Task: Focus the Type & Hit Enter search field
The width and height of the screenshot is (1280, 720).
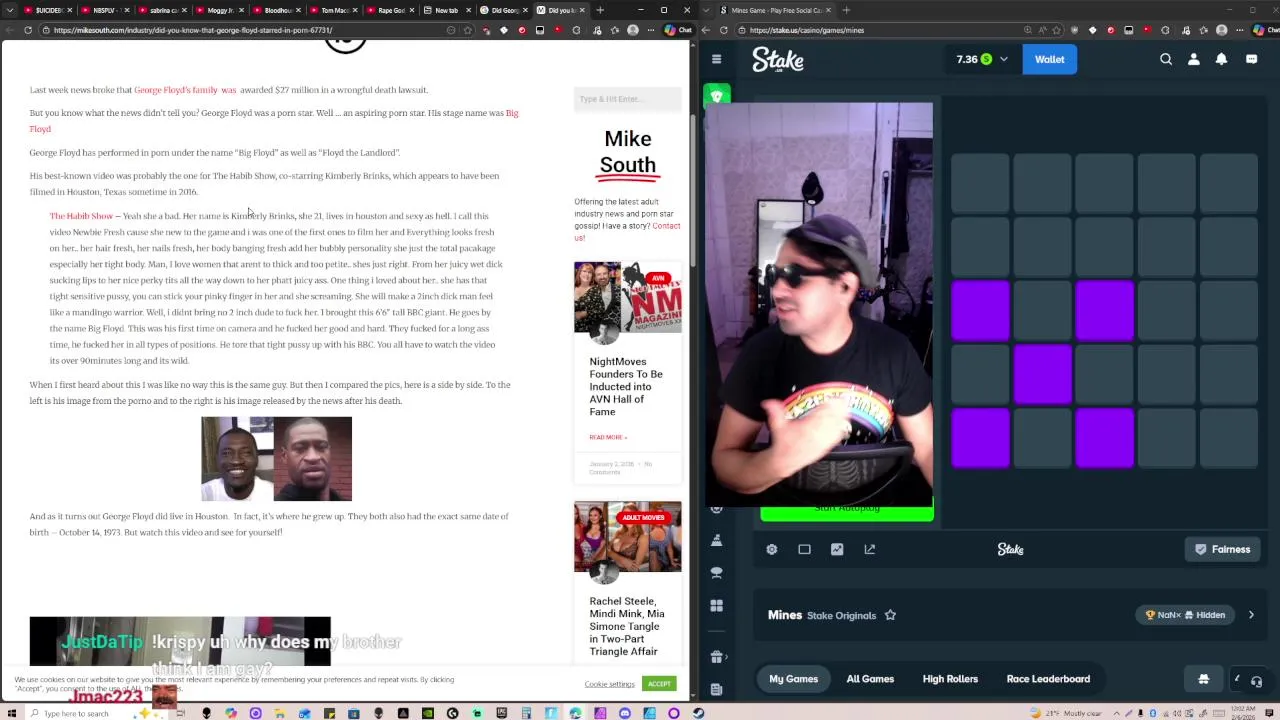Action: coord(627,99)
